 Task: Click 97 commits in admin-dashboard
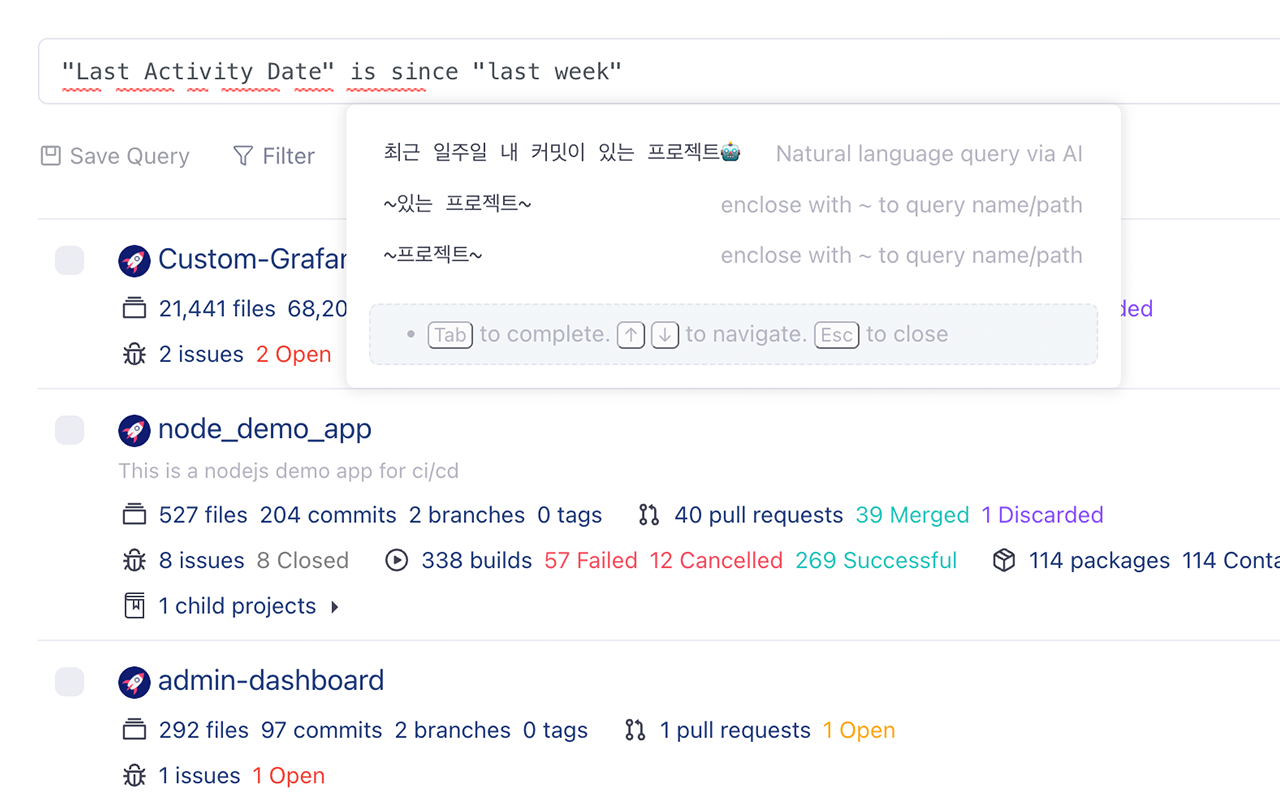tap(321, 731)
